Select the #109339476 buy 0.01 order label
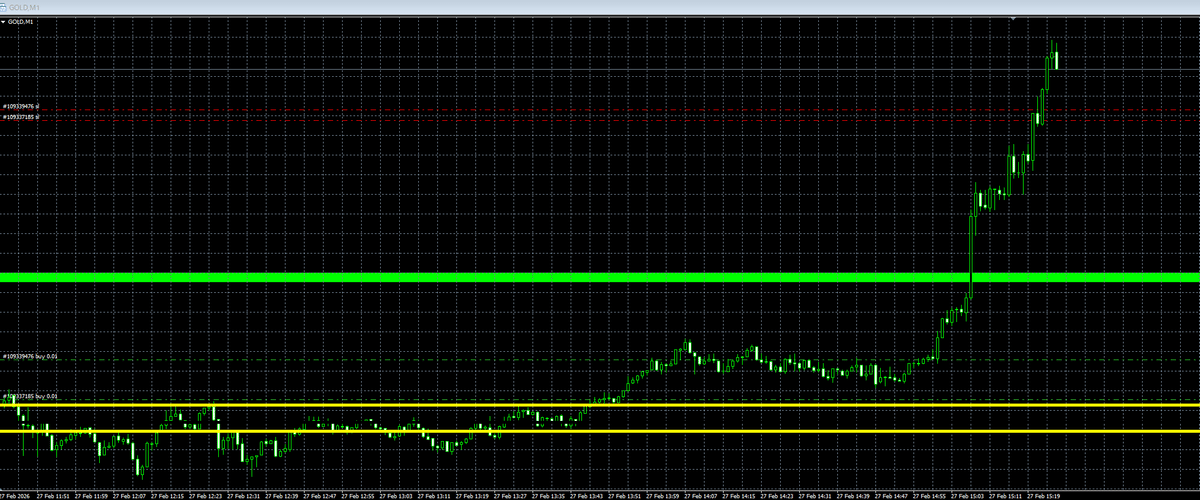This screenshot has height=500, width=1200. coord(31,356)
